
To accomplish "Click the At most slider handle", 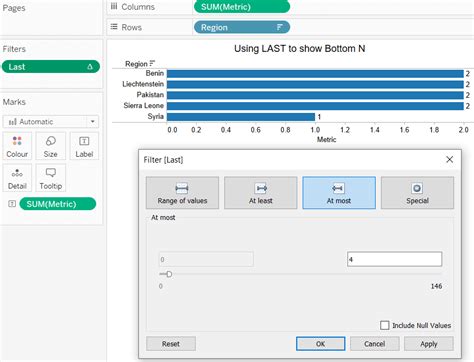I will pos(169,274).
